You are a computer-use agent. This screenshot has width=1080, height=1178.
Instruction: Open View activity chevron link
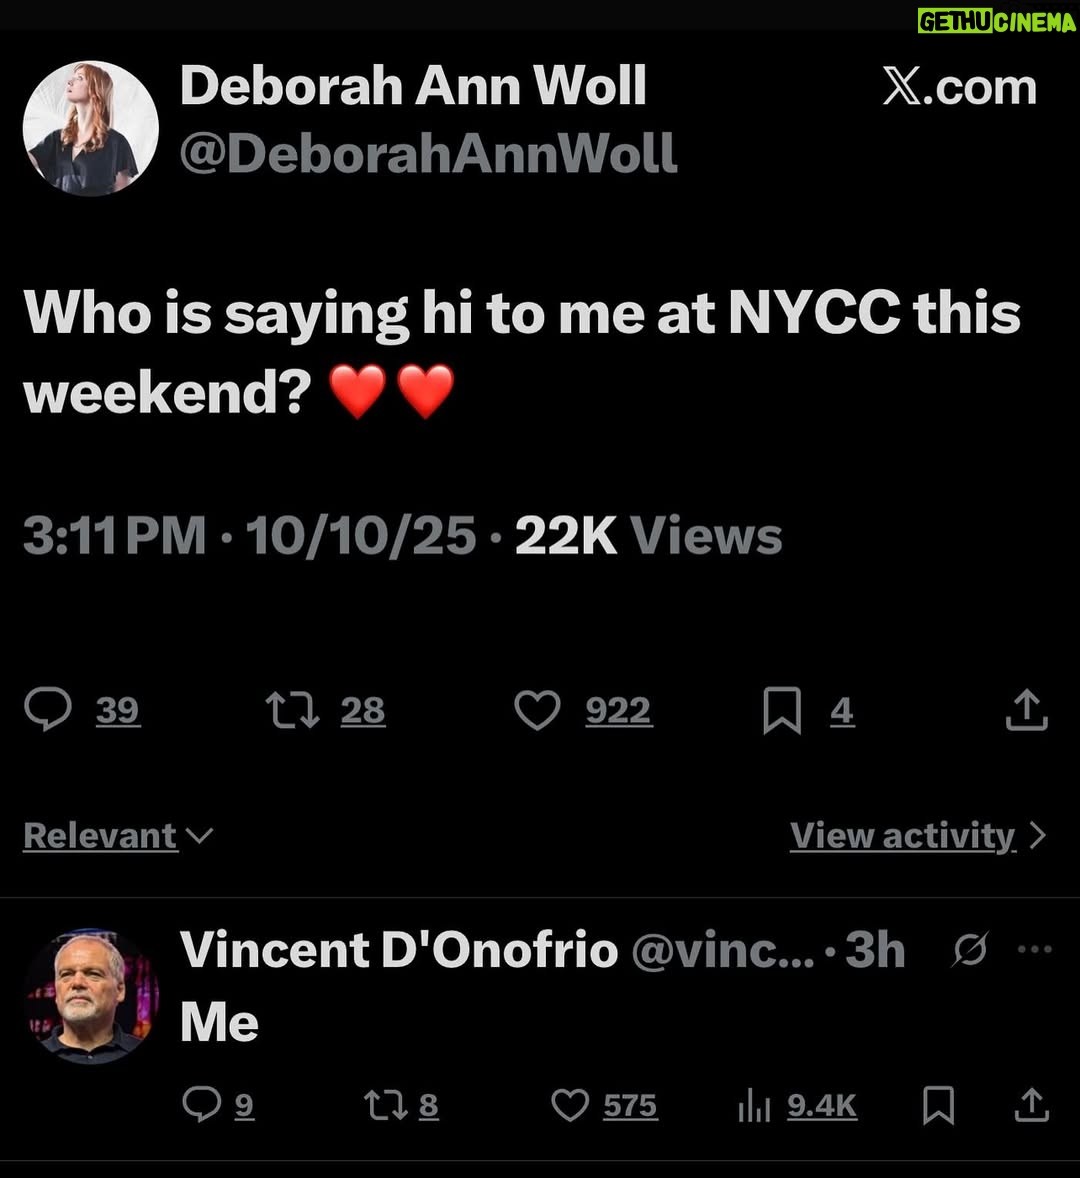918,835
